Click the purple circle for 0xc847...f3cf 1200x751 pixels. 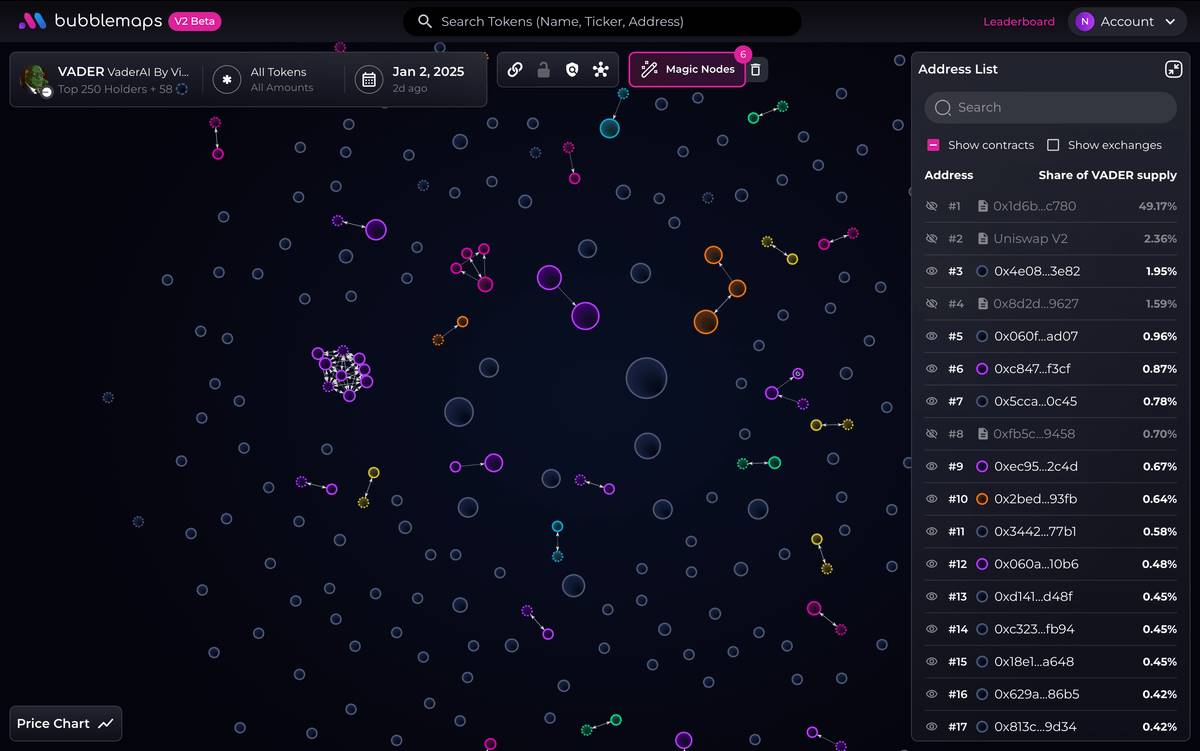coord(982,369)
